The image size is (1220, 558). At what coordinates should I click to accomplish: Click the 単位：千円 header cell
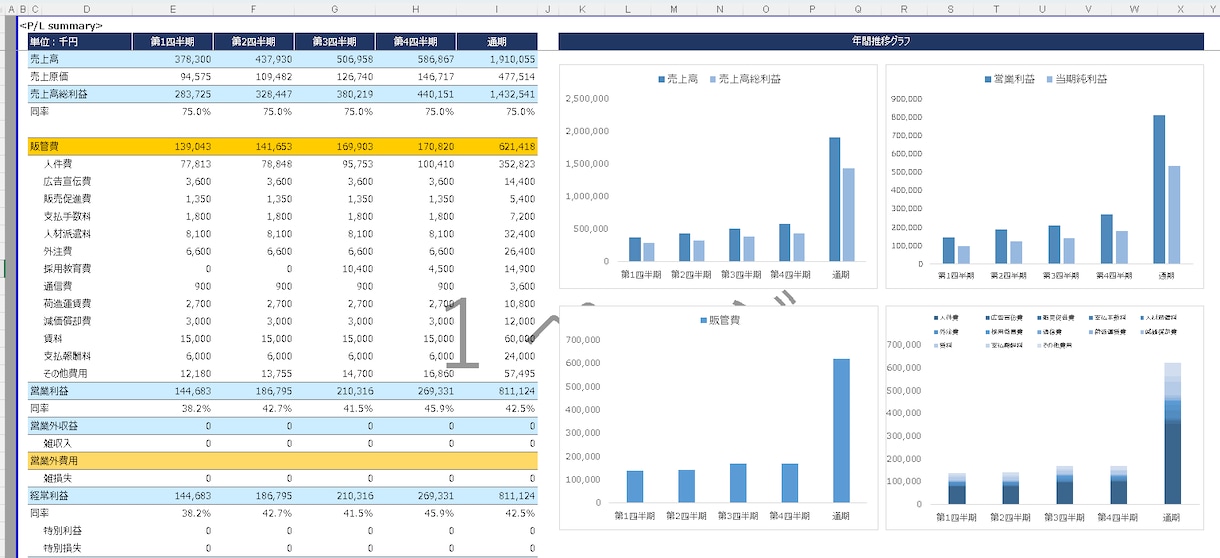coord(80,42)
